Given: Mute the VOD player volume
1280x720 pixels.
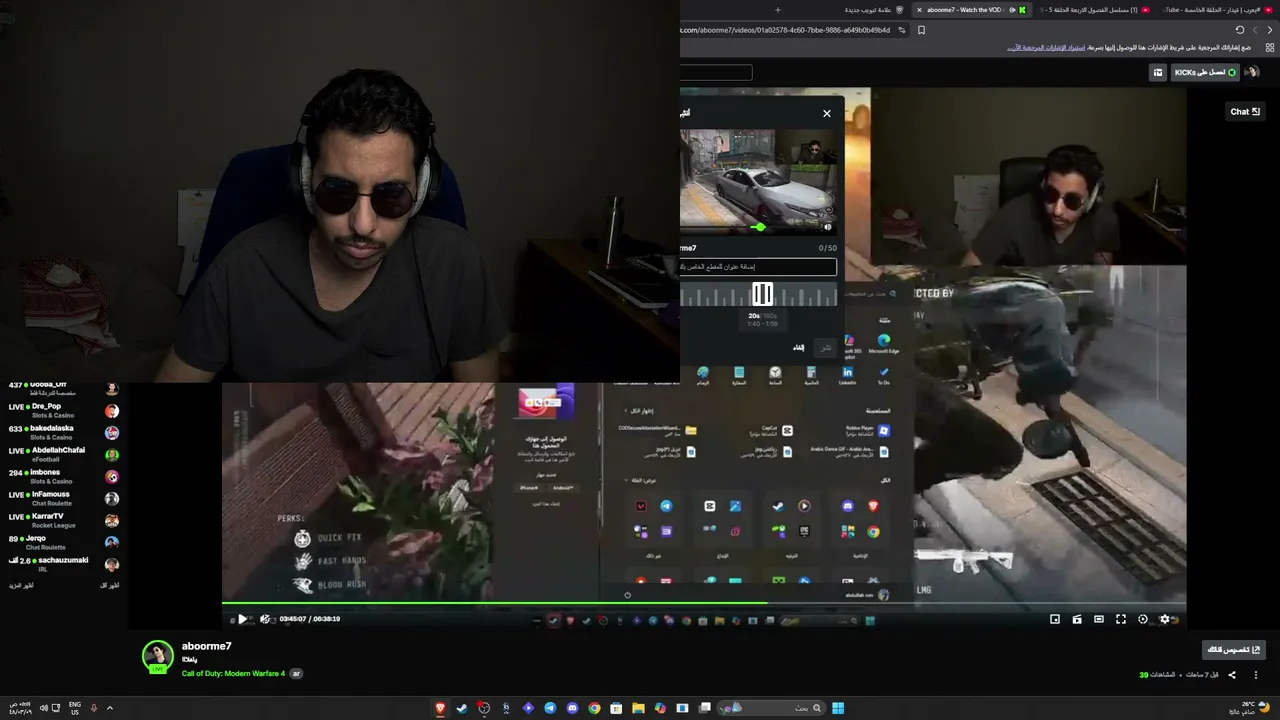Looking at the screenshot, I should point(264,619).
